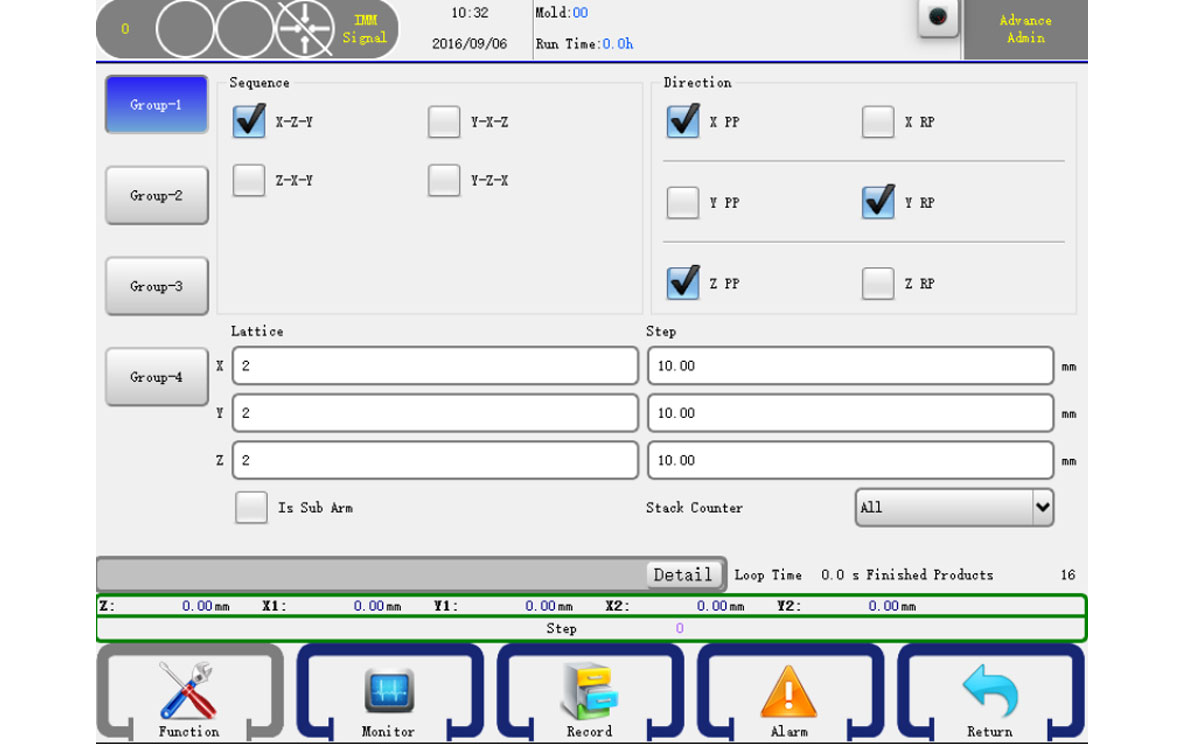Switch to the Group-3 tab
Image resolution: width=1200 pixels, height=744 pixels.
point(157,286)
